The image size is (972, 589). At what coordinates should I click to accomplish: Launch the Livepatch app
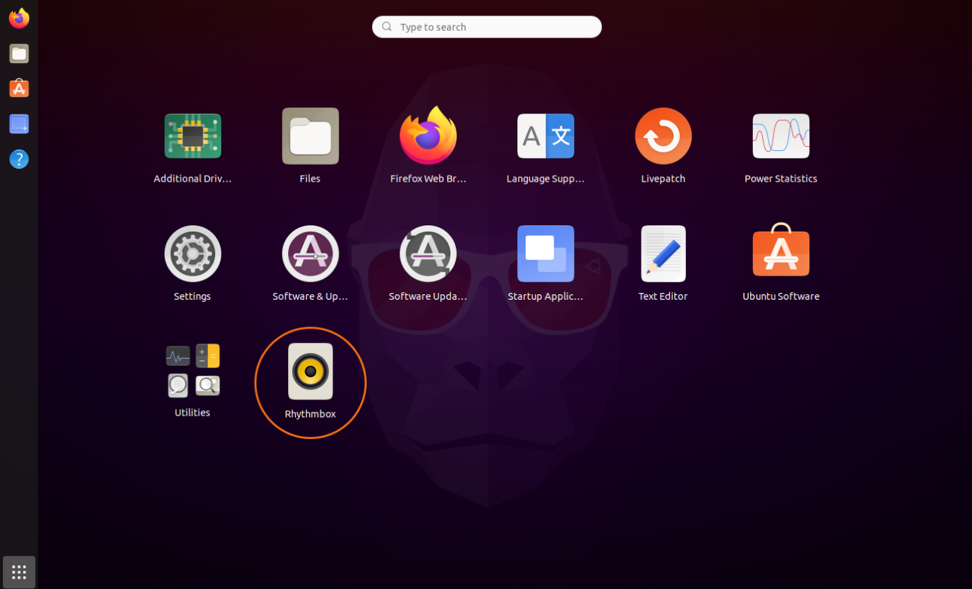663,136
